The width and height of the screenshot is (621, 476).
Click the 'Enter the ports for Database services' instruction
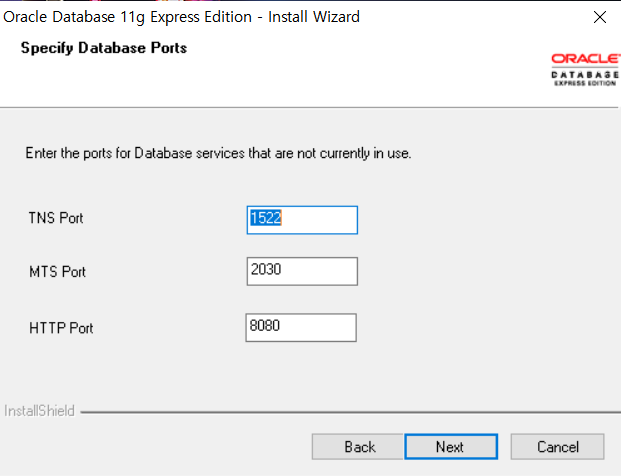tap(218, 153)
